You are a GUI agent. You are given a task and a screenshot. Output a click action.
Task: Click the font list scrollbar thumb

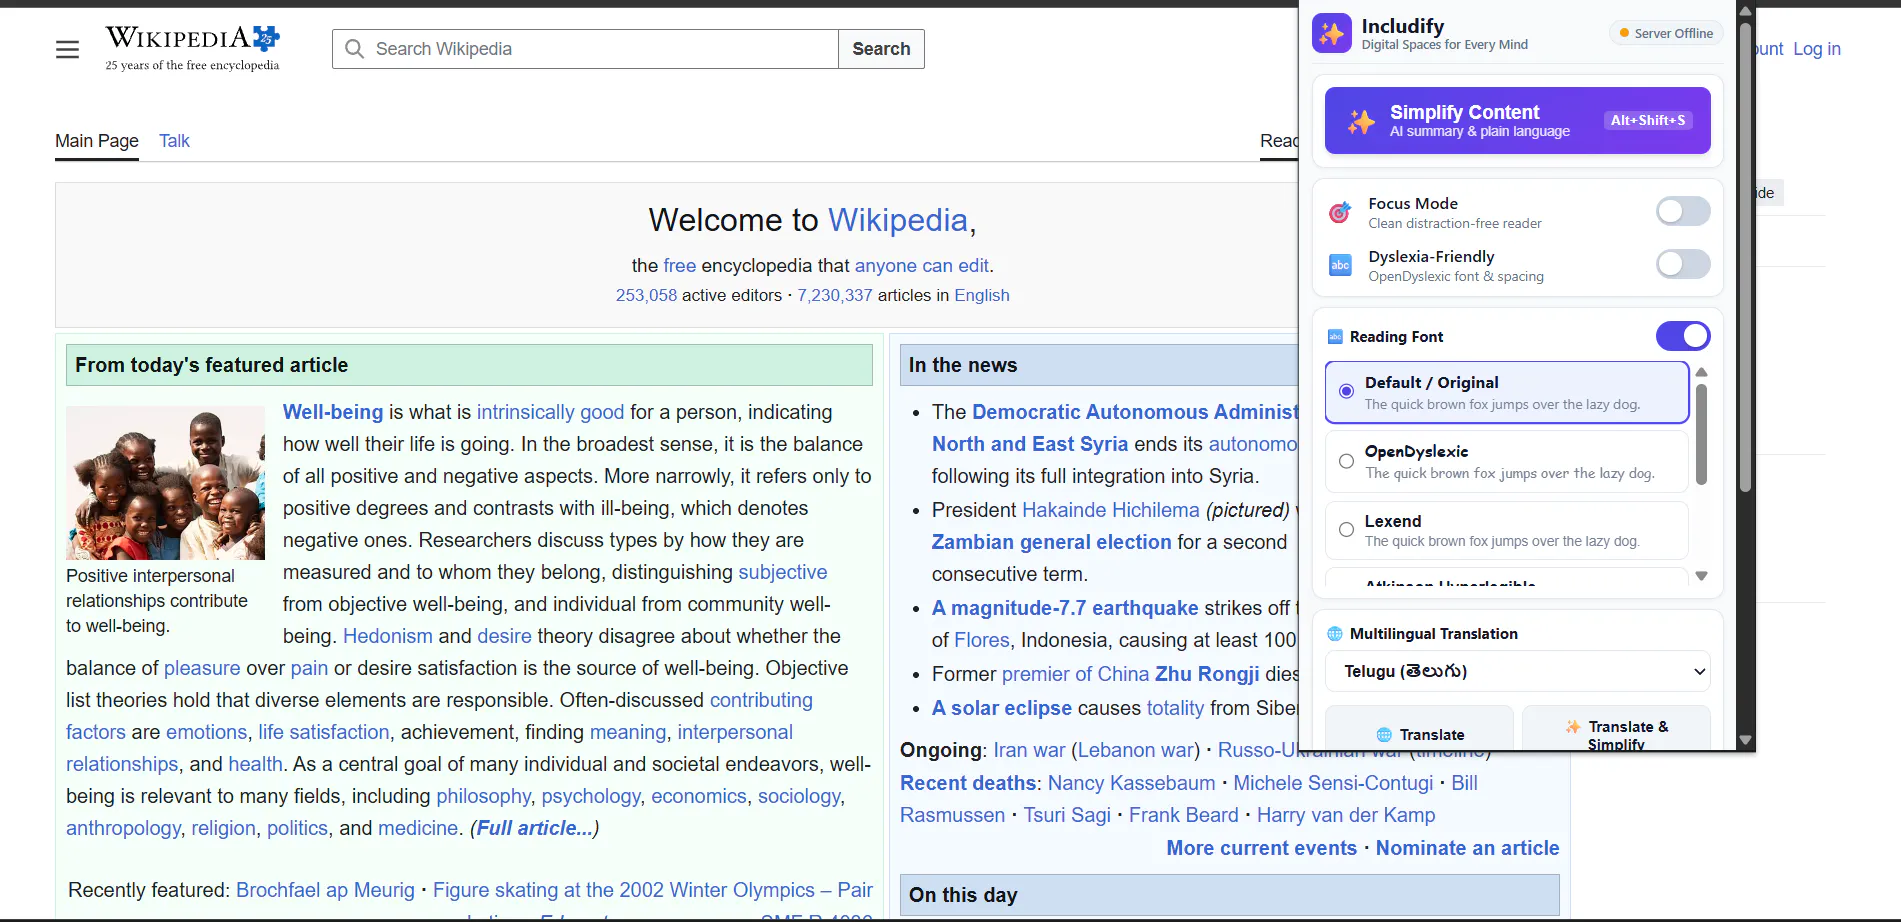coord(1701,435)
